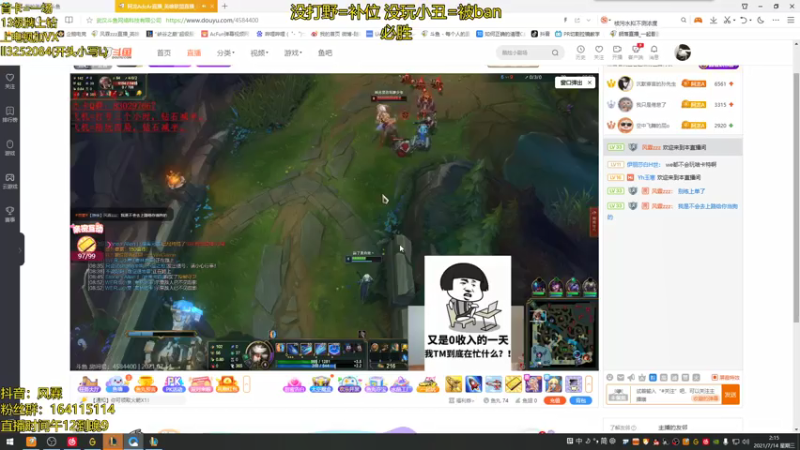The image size is (800, 450).
Task: Expand the 游戏 games dropdown
Action: pyautogui.click(x=293, y=53)
